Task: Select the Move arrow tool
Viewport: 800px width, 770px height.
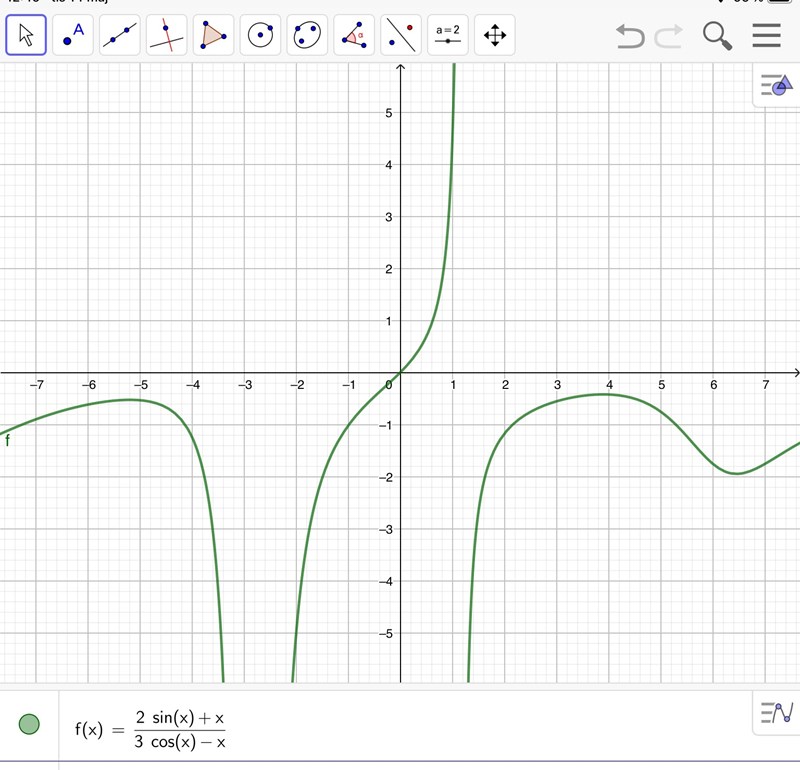Action: pos(26,36)
